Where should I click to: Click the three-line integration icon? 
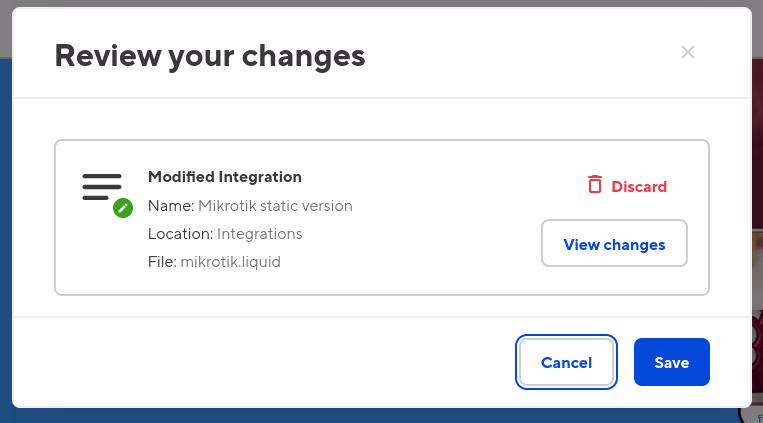[x=102, y=187]
